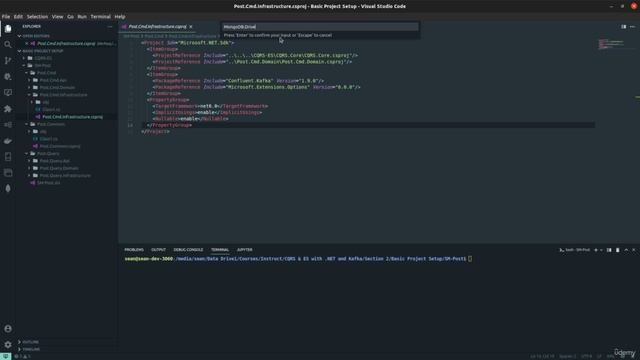
Task: Open editor More Actions ellipsis menu
Action: 633,27
